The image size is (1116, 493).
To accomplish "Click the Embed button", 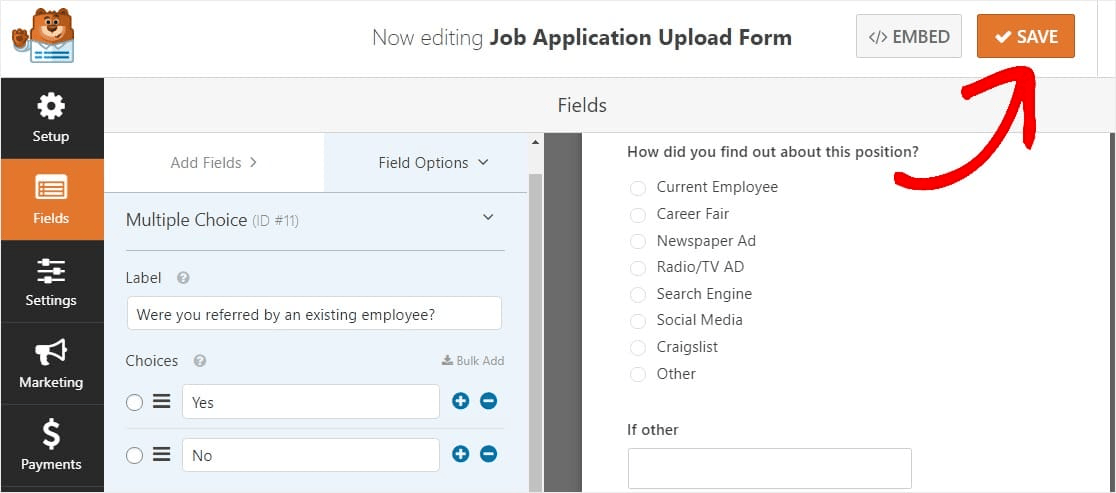I will 909,36.
